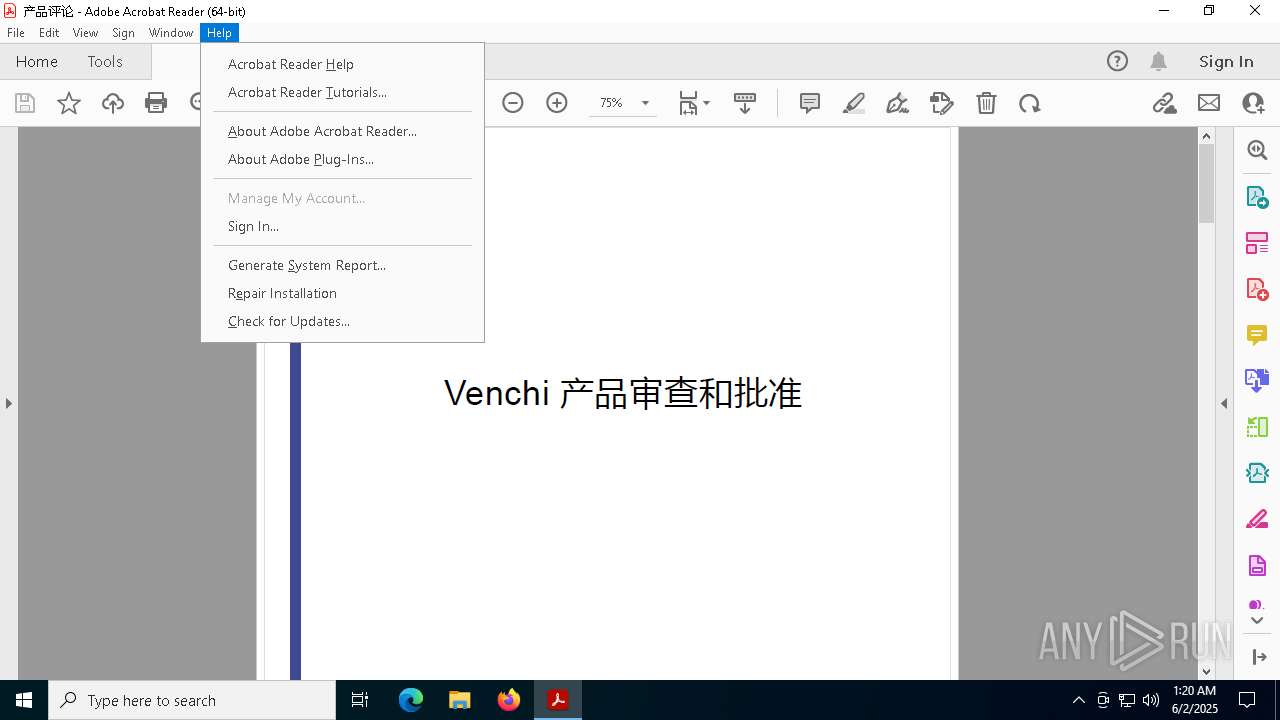Select the Sign pen tool
The height and width of the screenshot is (720, 1280).
pyautogui.click(x=898, y=103)
